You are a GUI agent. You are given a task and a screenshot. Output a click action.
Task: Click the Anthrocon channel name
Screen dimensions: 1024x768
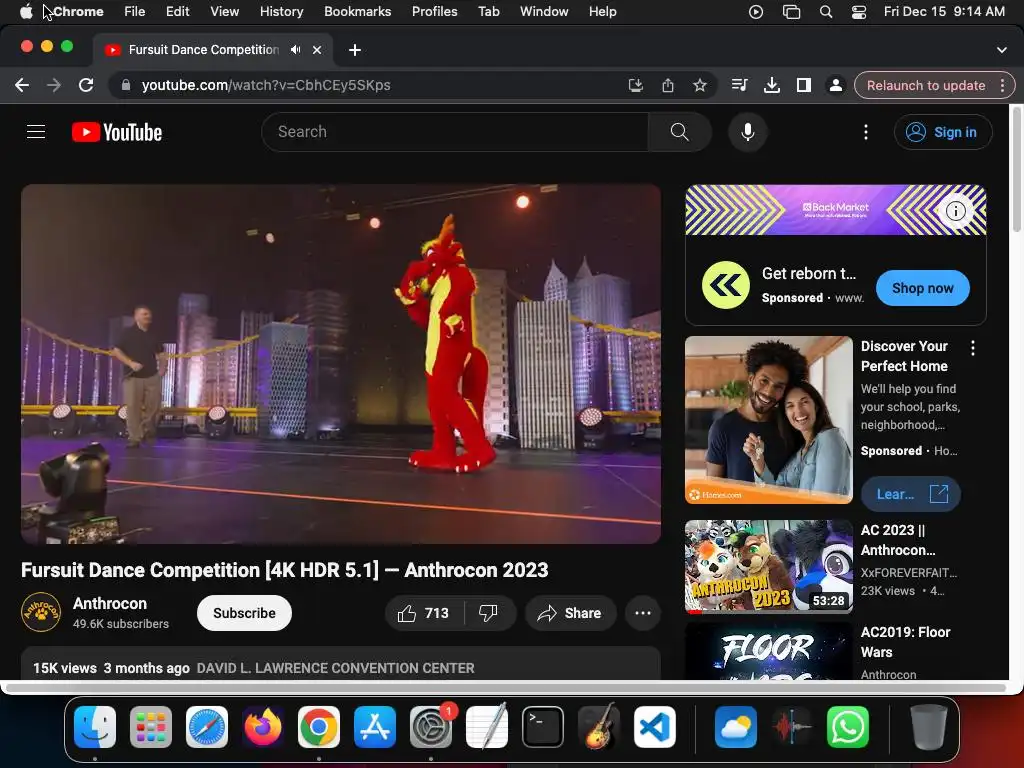coord(110,603)
